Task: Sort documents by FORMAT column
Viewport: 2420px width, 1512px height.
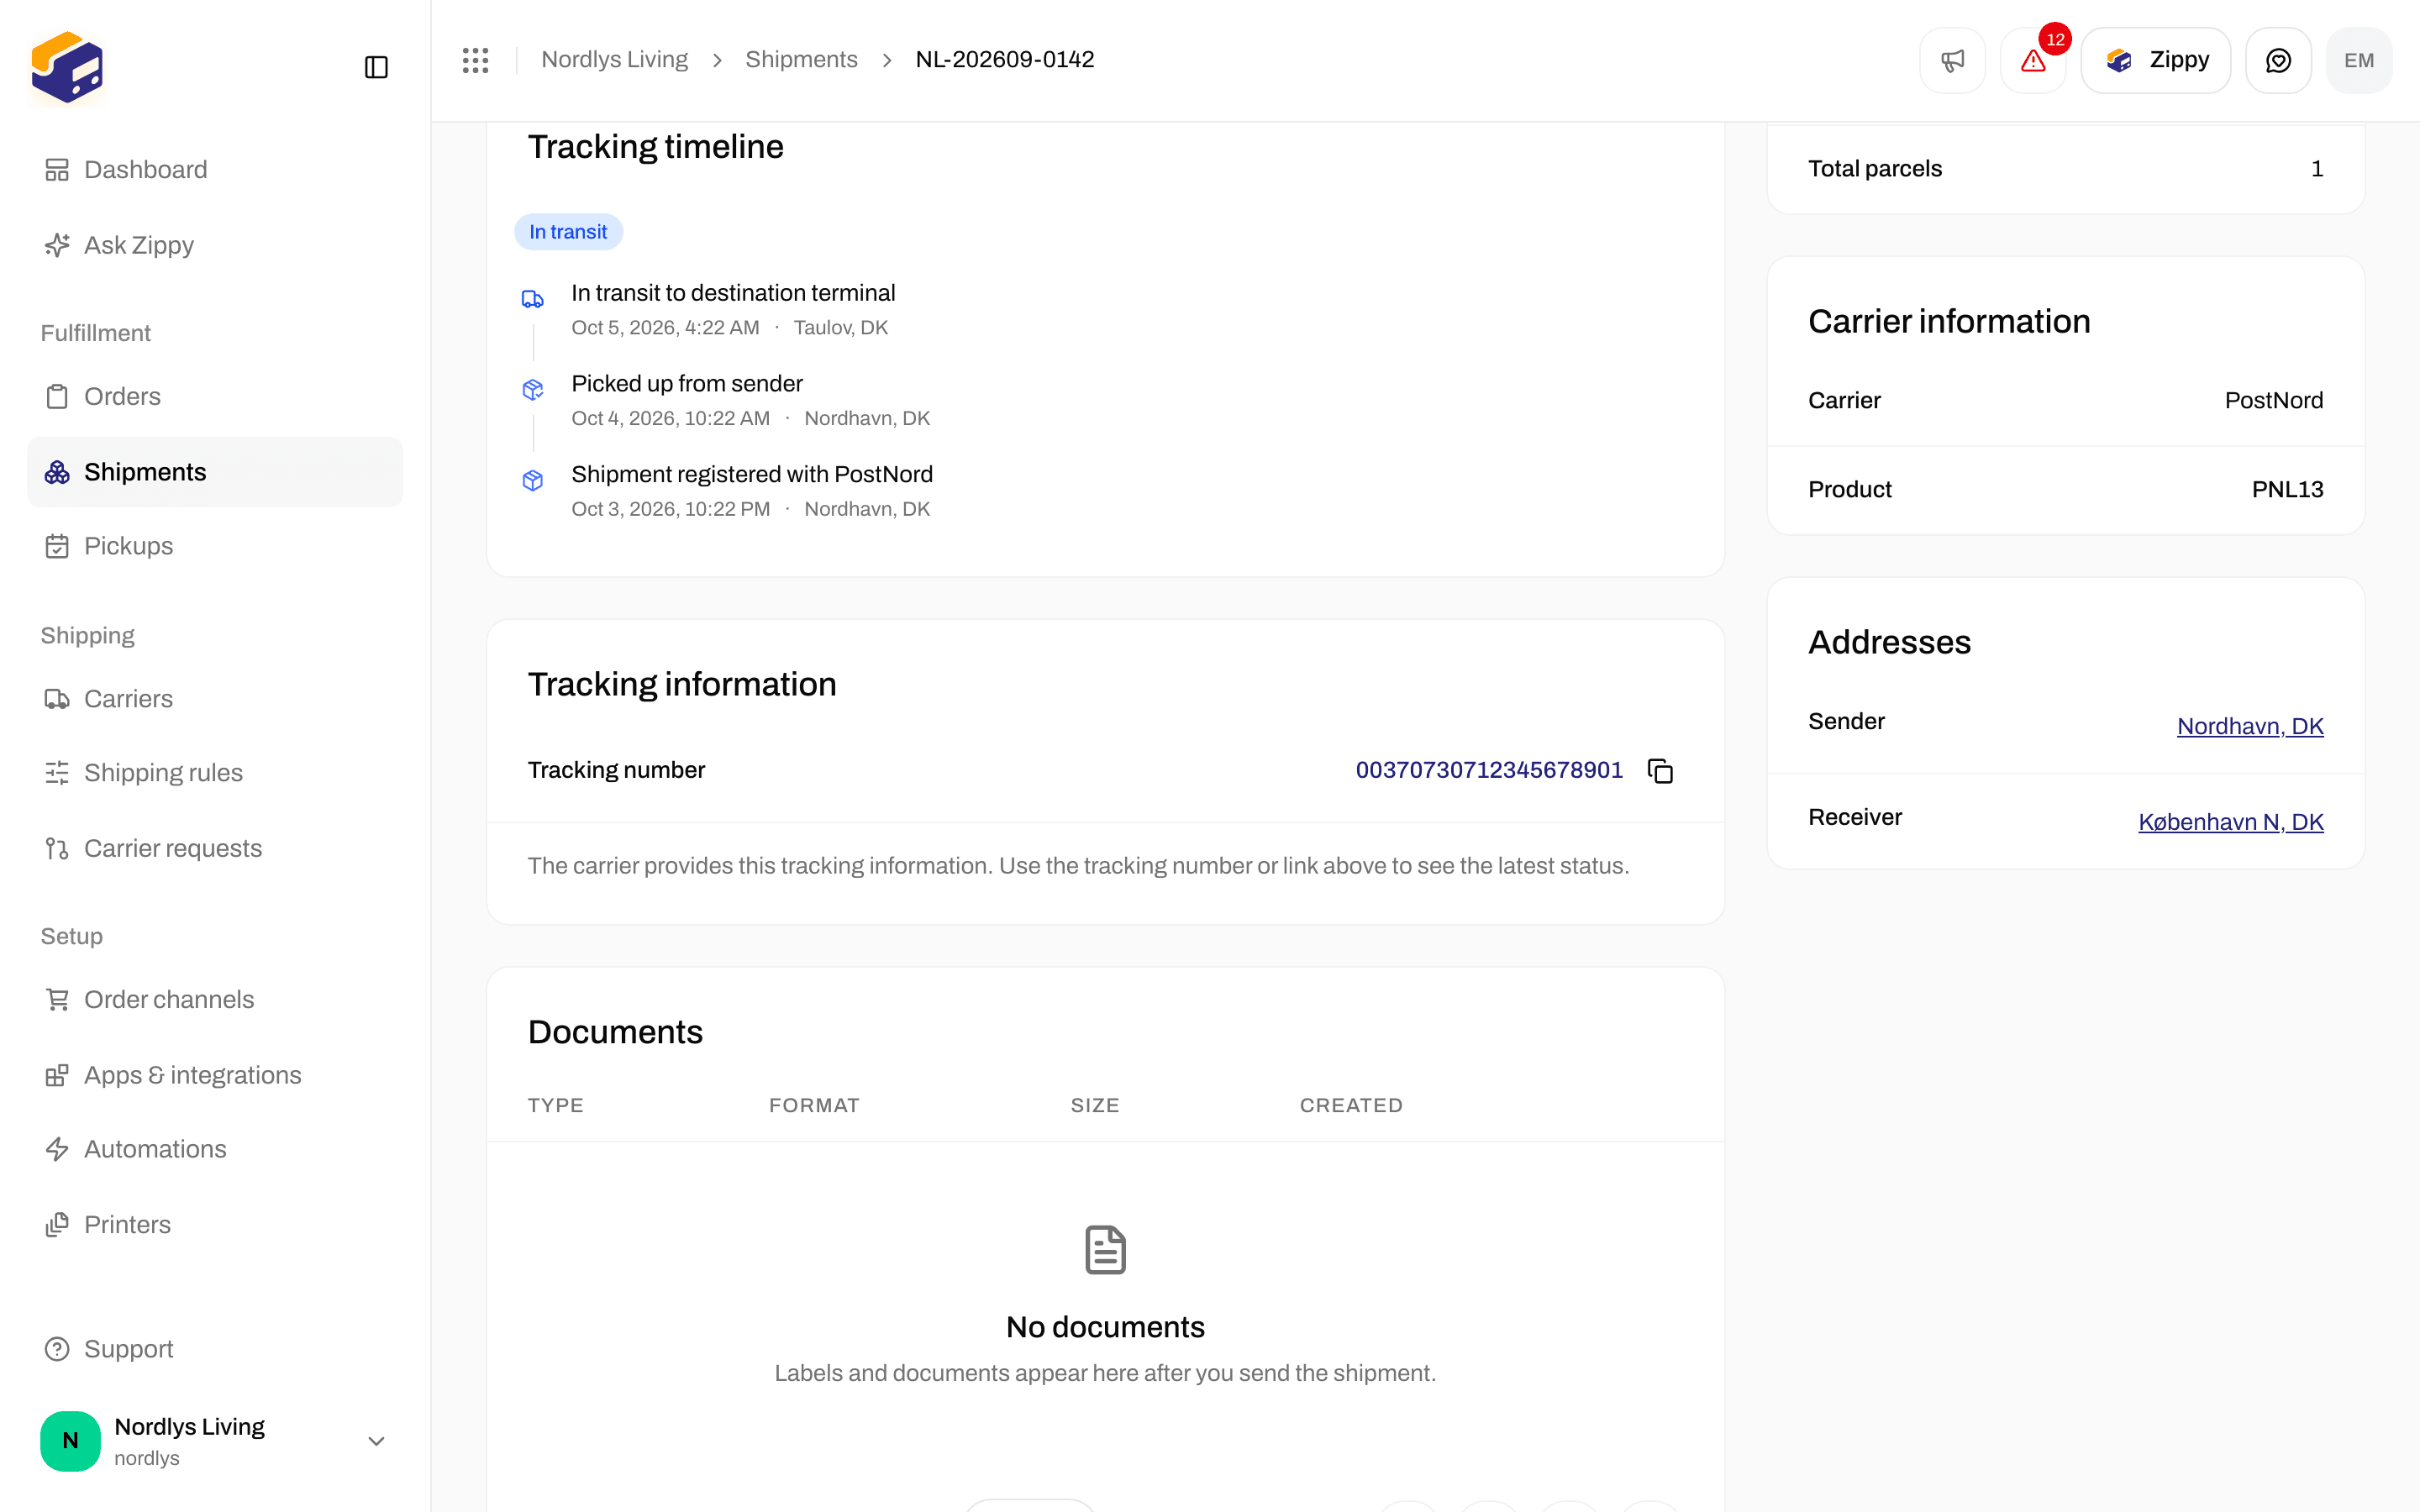Action: pos(814,1105)
